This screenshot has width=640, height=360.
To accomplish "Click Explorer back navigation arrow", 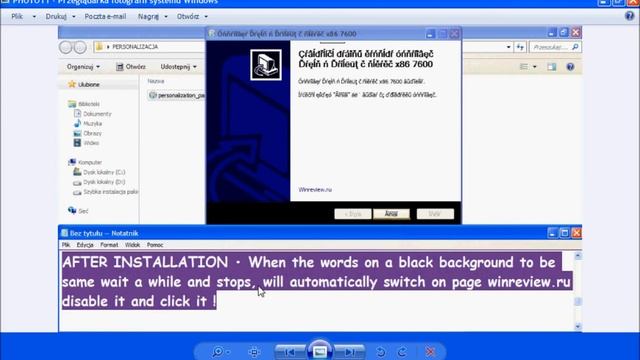I will (65, 47).
